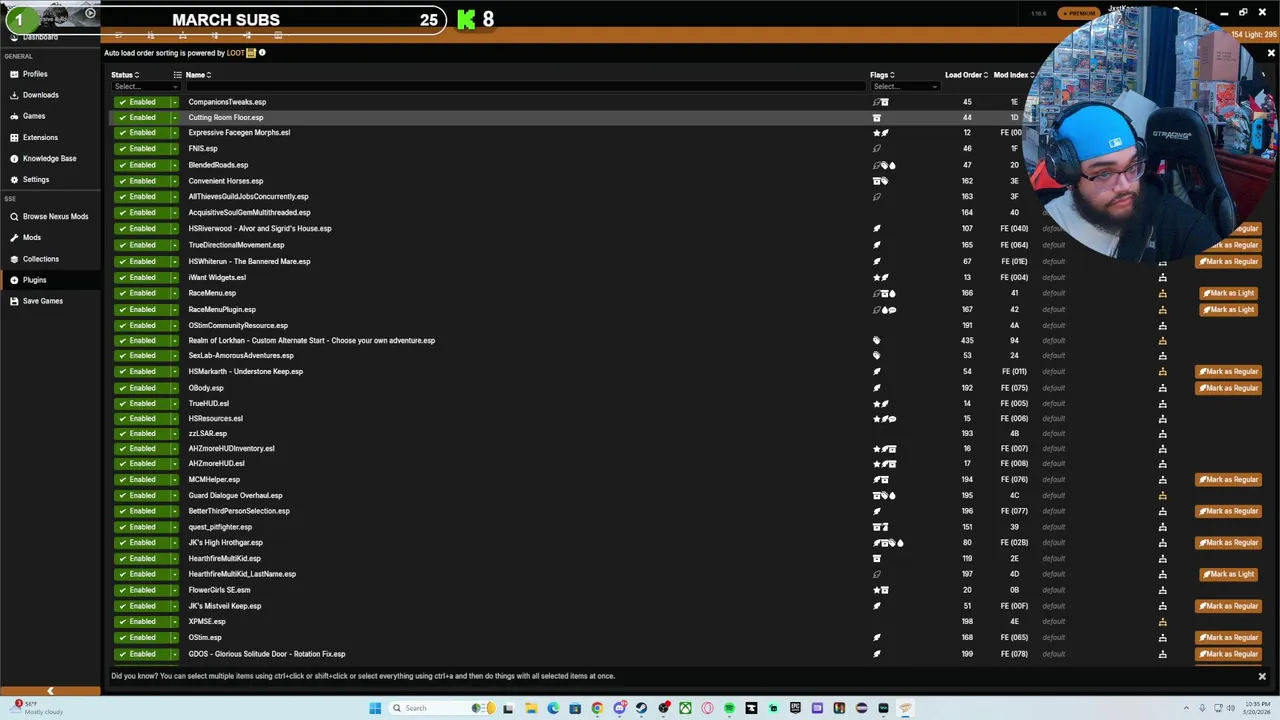Open File Explorer from the taskbar

pos(531,708)
